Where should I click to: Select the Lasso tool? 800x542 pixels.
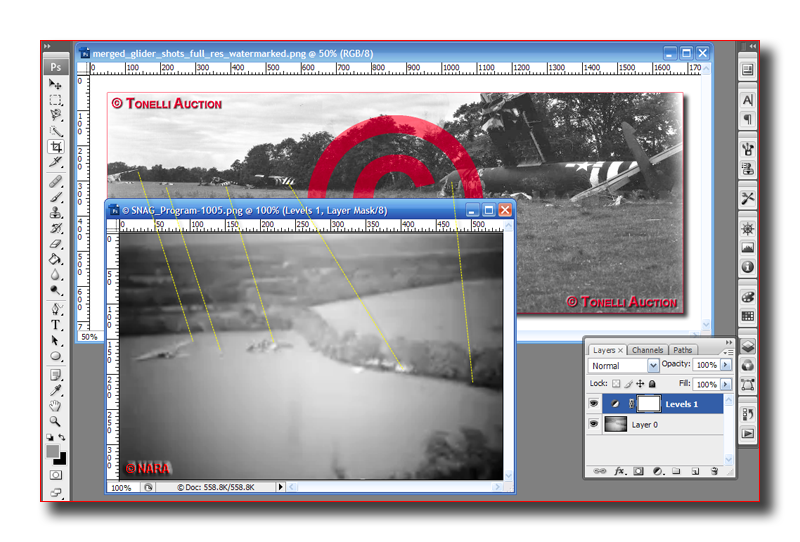[56, 115]
